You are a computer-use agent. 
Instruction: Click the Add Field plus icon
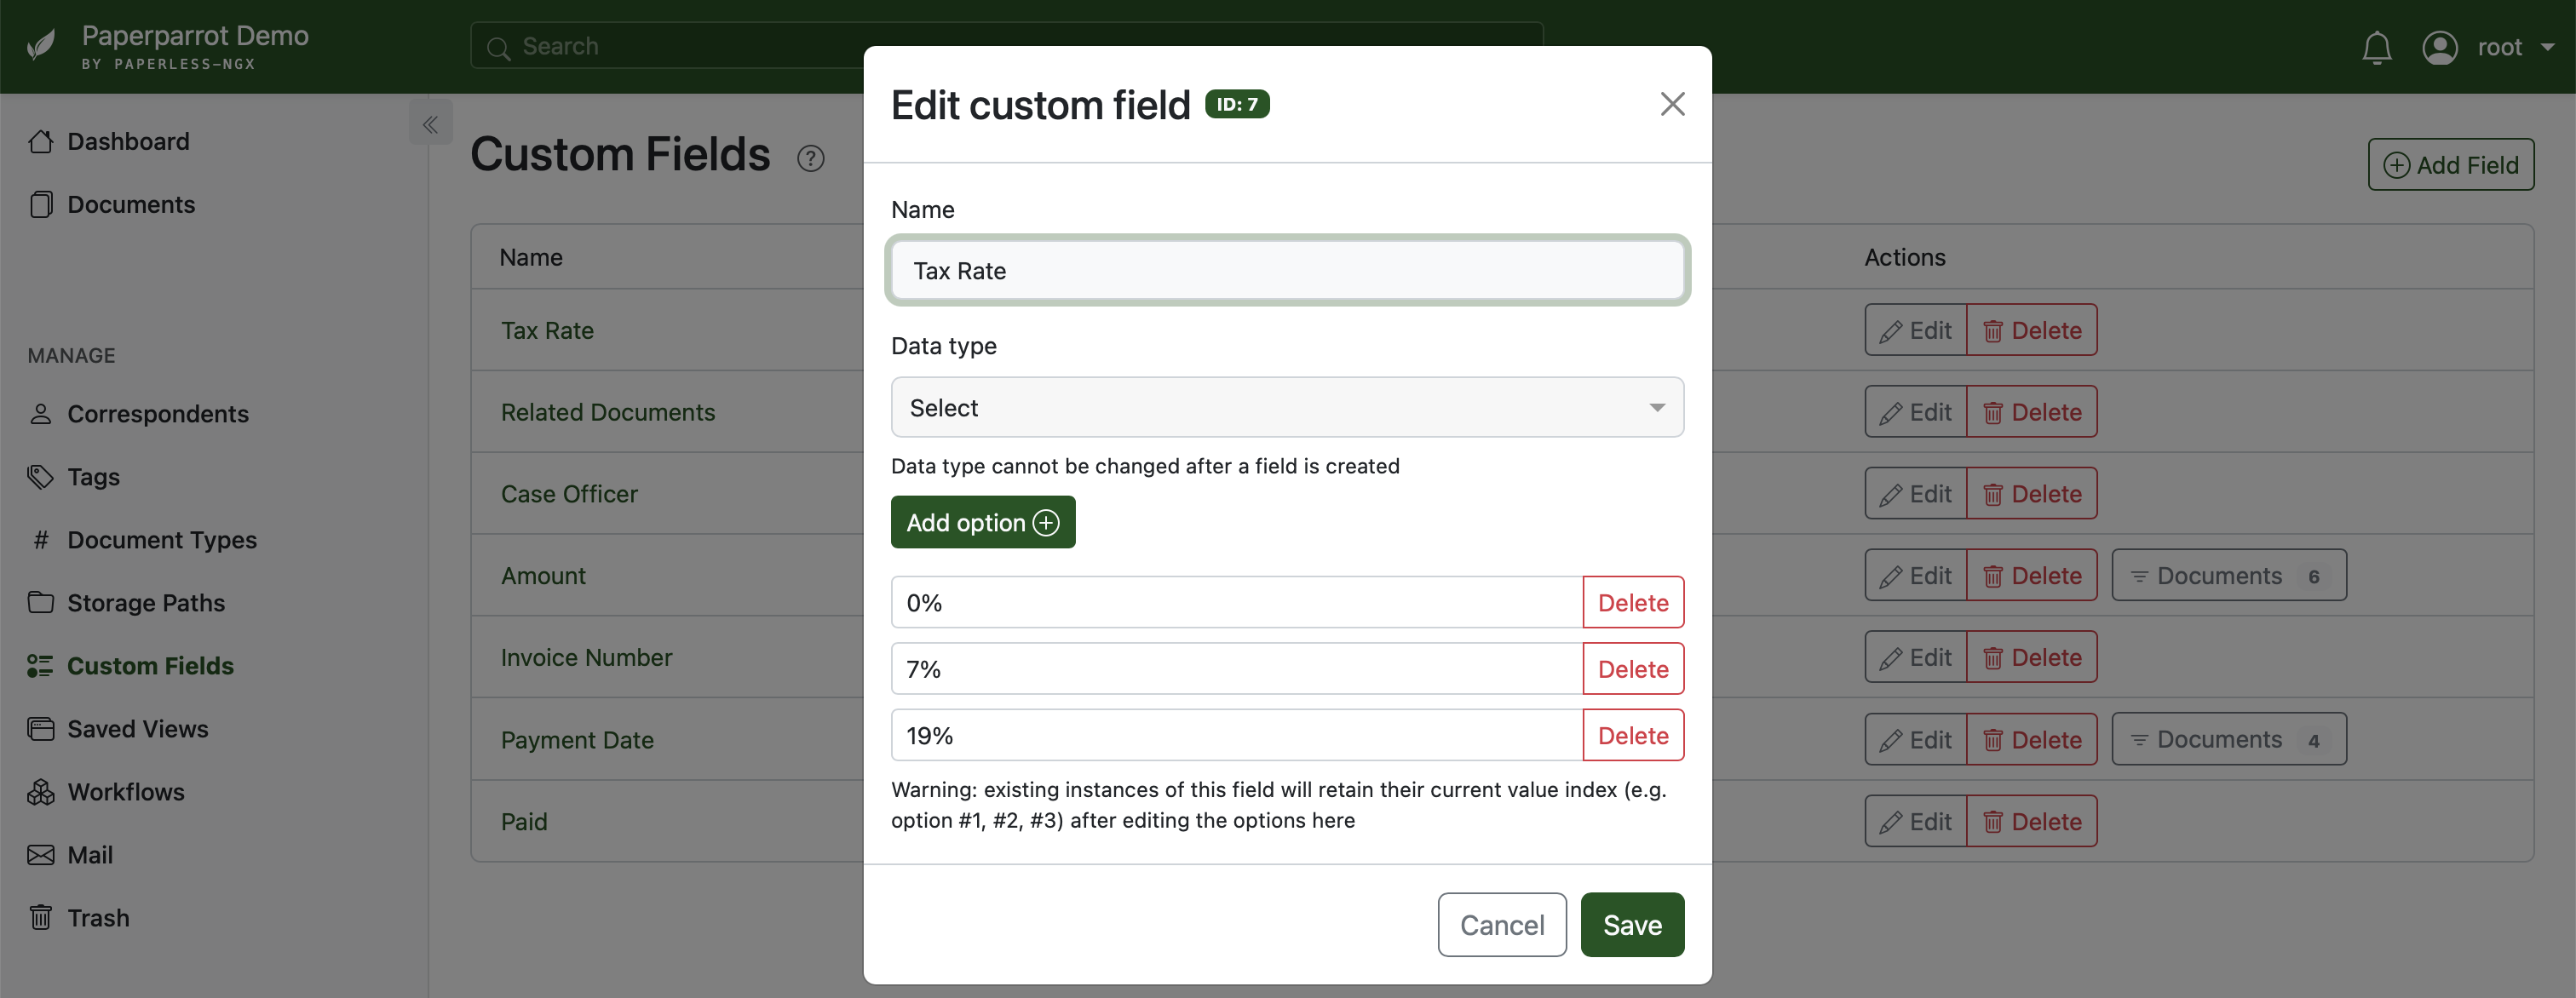pyautogui.click(x=2398, y=164)
